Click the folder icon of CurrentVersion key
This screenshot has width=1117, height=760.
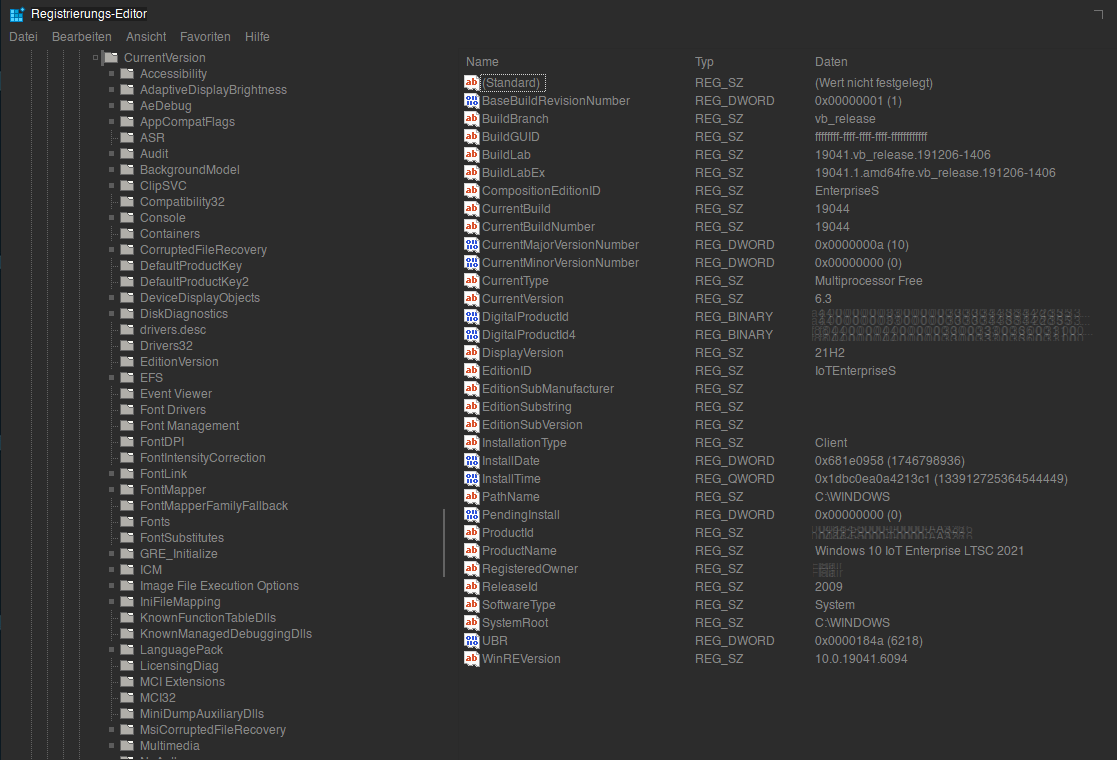[111, 57]
